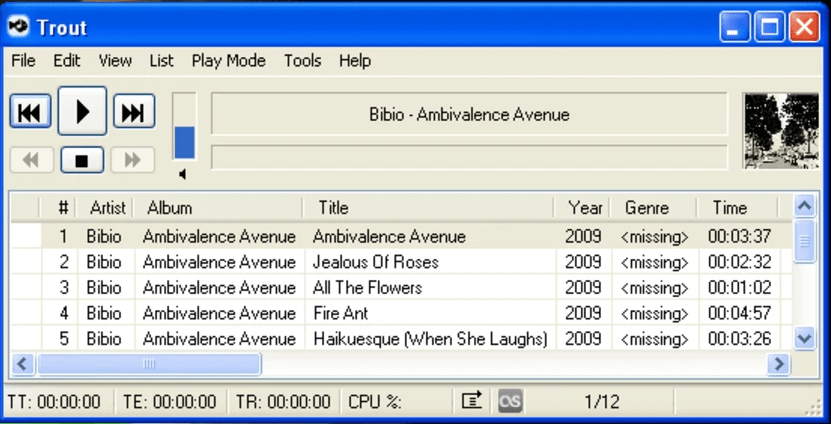Screen dimensions: 831x424
Task: Click the Trout fish title icon
Action: coord(19,26)
